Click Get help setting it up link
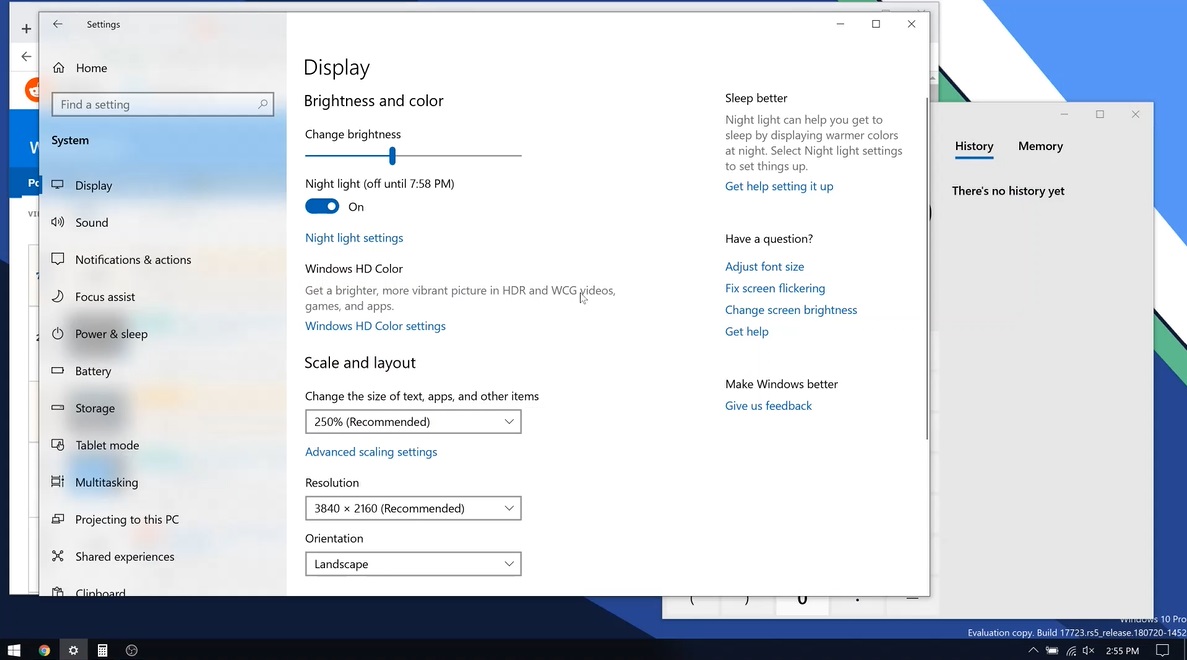 coord(779,186)
